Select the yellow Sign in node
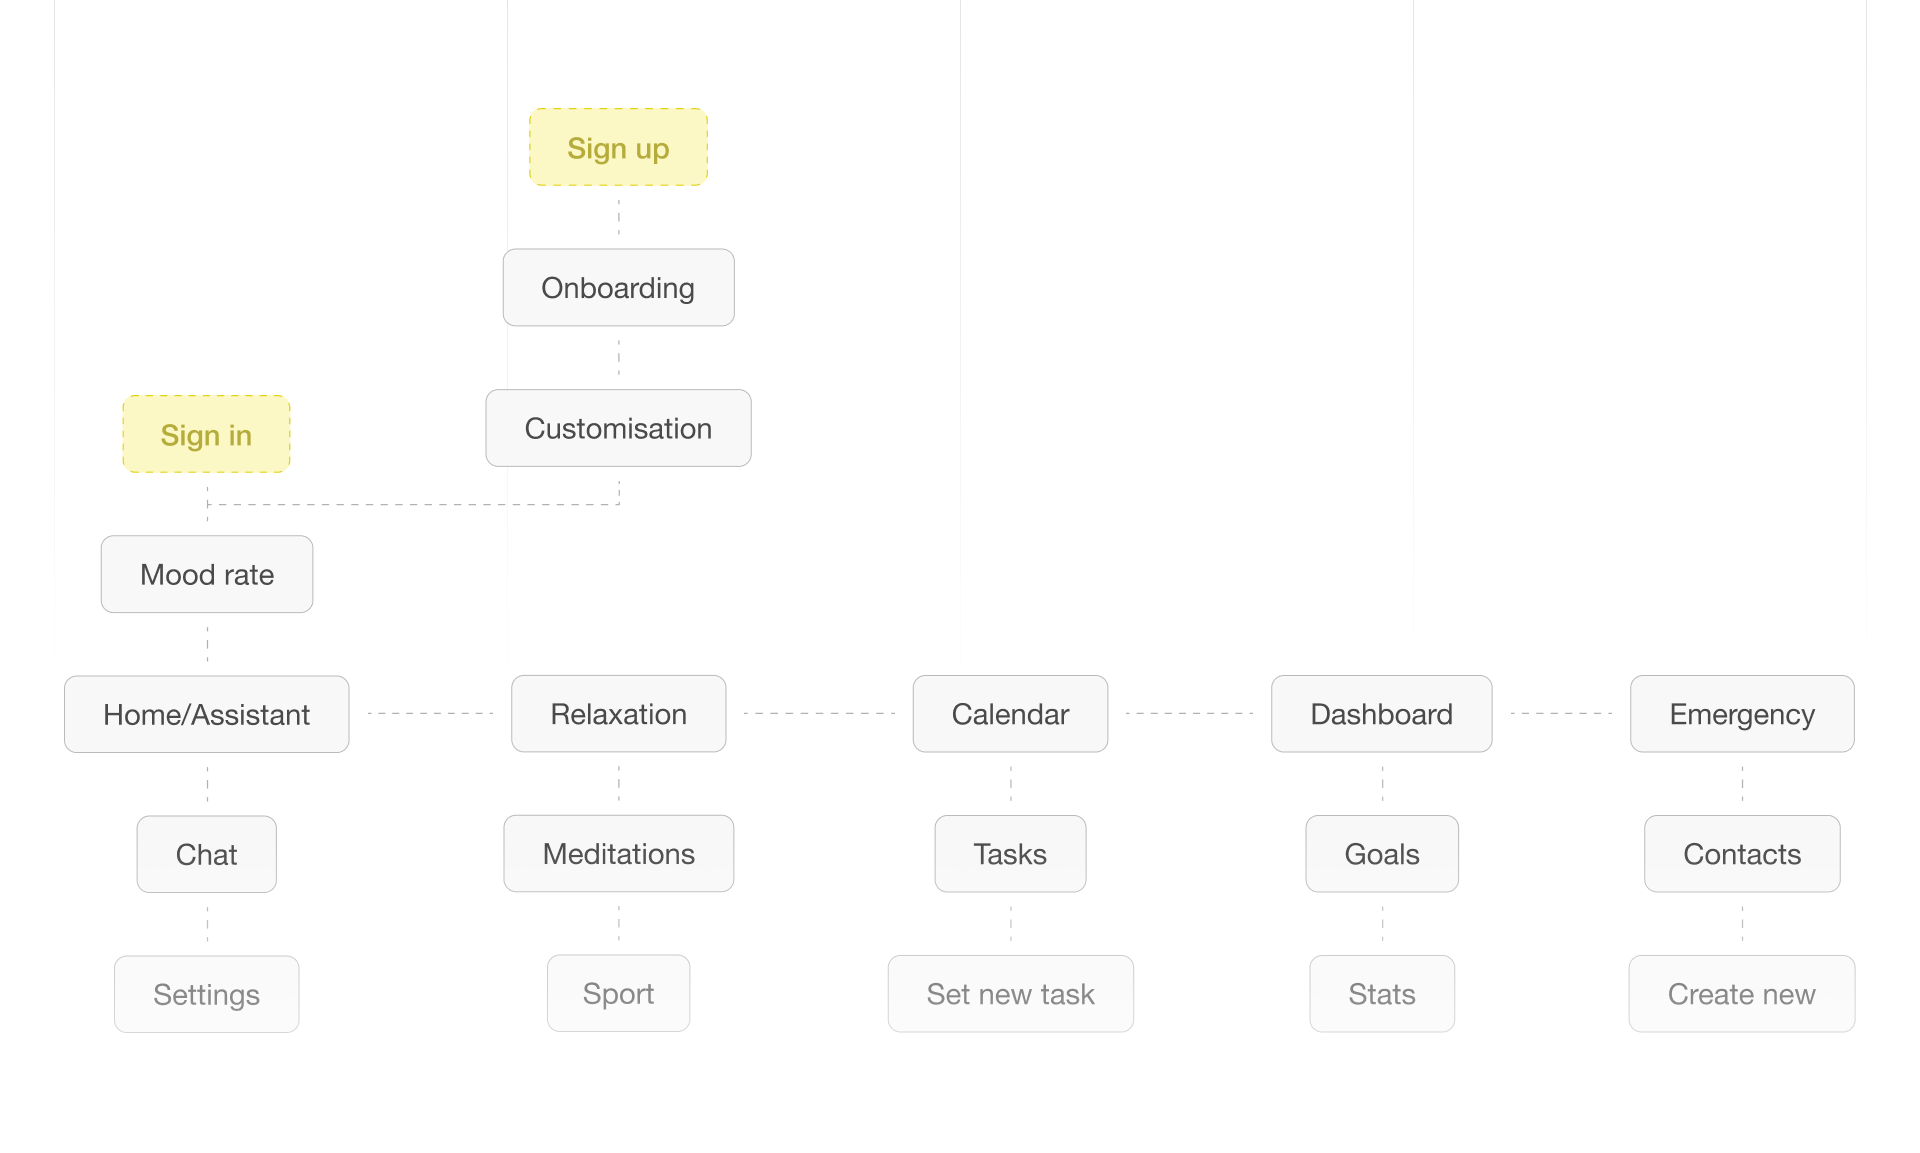 (x=206, y=435)
